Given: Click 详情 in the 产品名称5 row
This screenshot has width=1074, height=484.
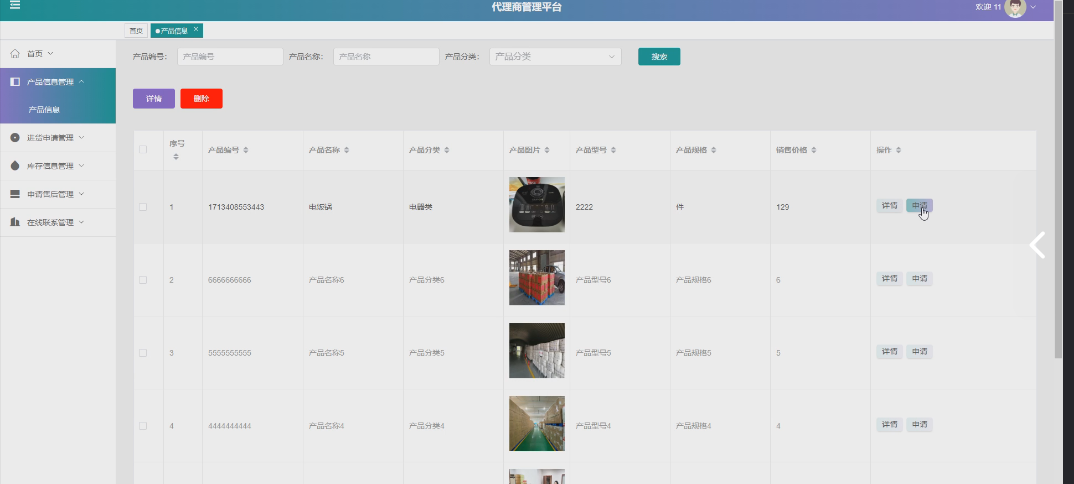Looking at the screenshot, I should tap(889, 351).
